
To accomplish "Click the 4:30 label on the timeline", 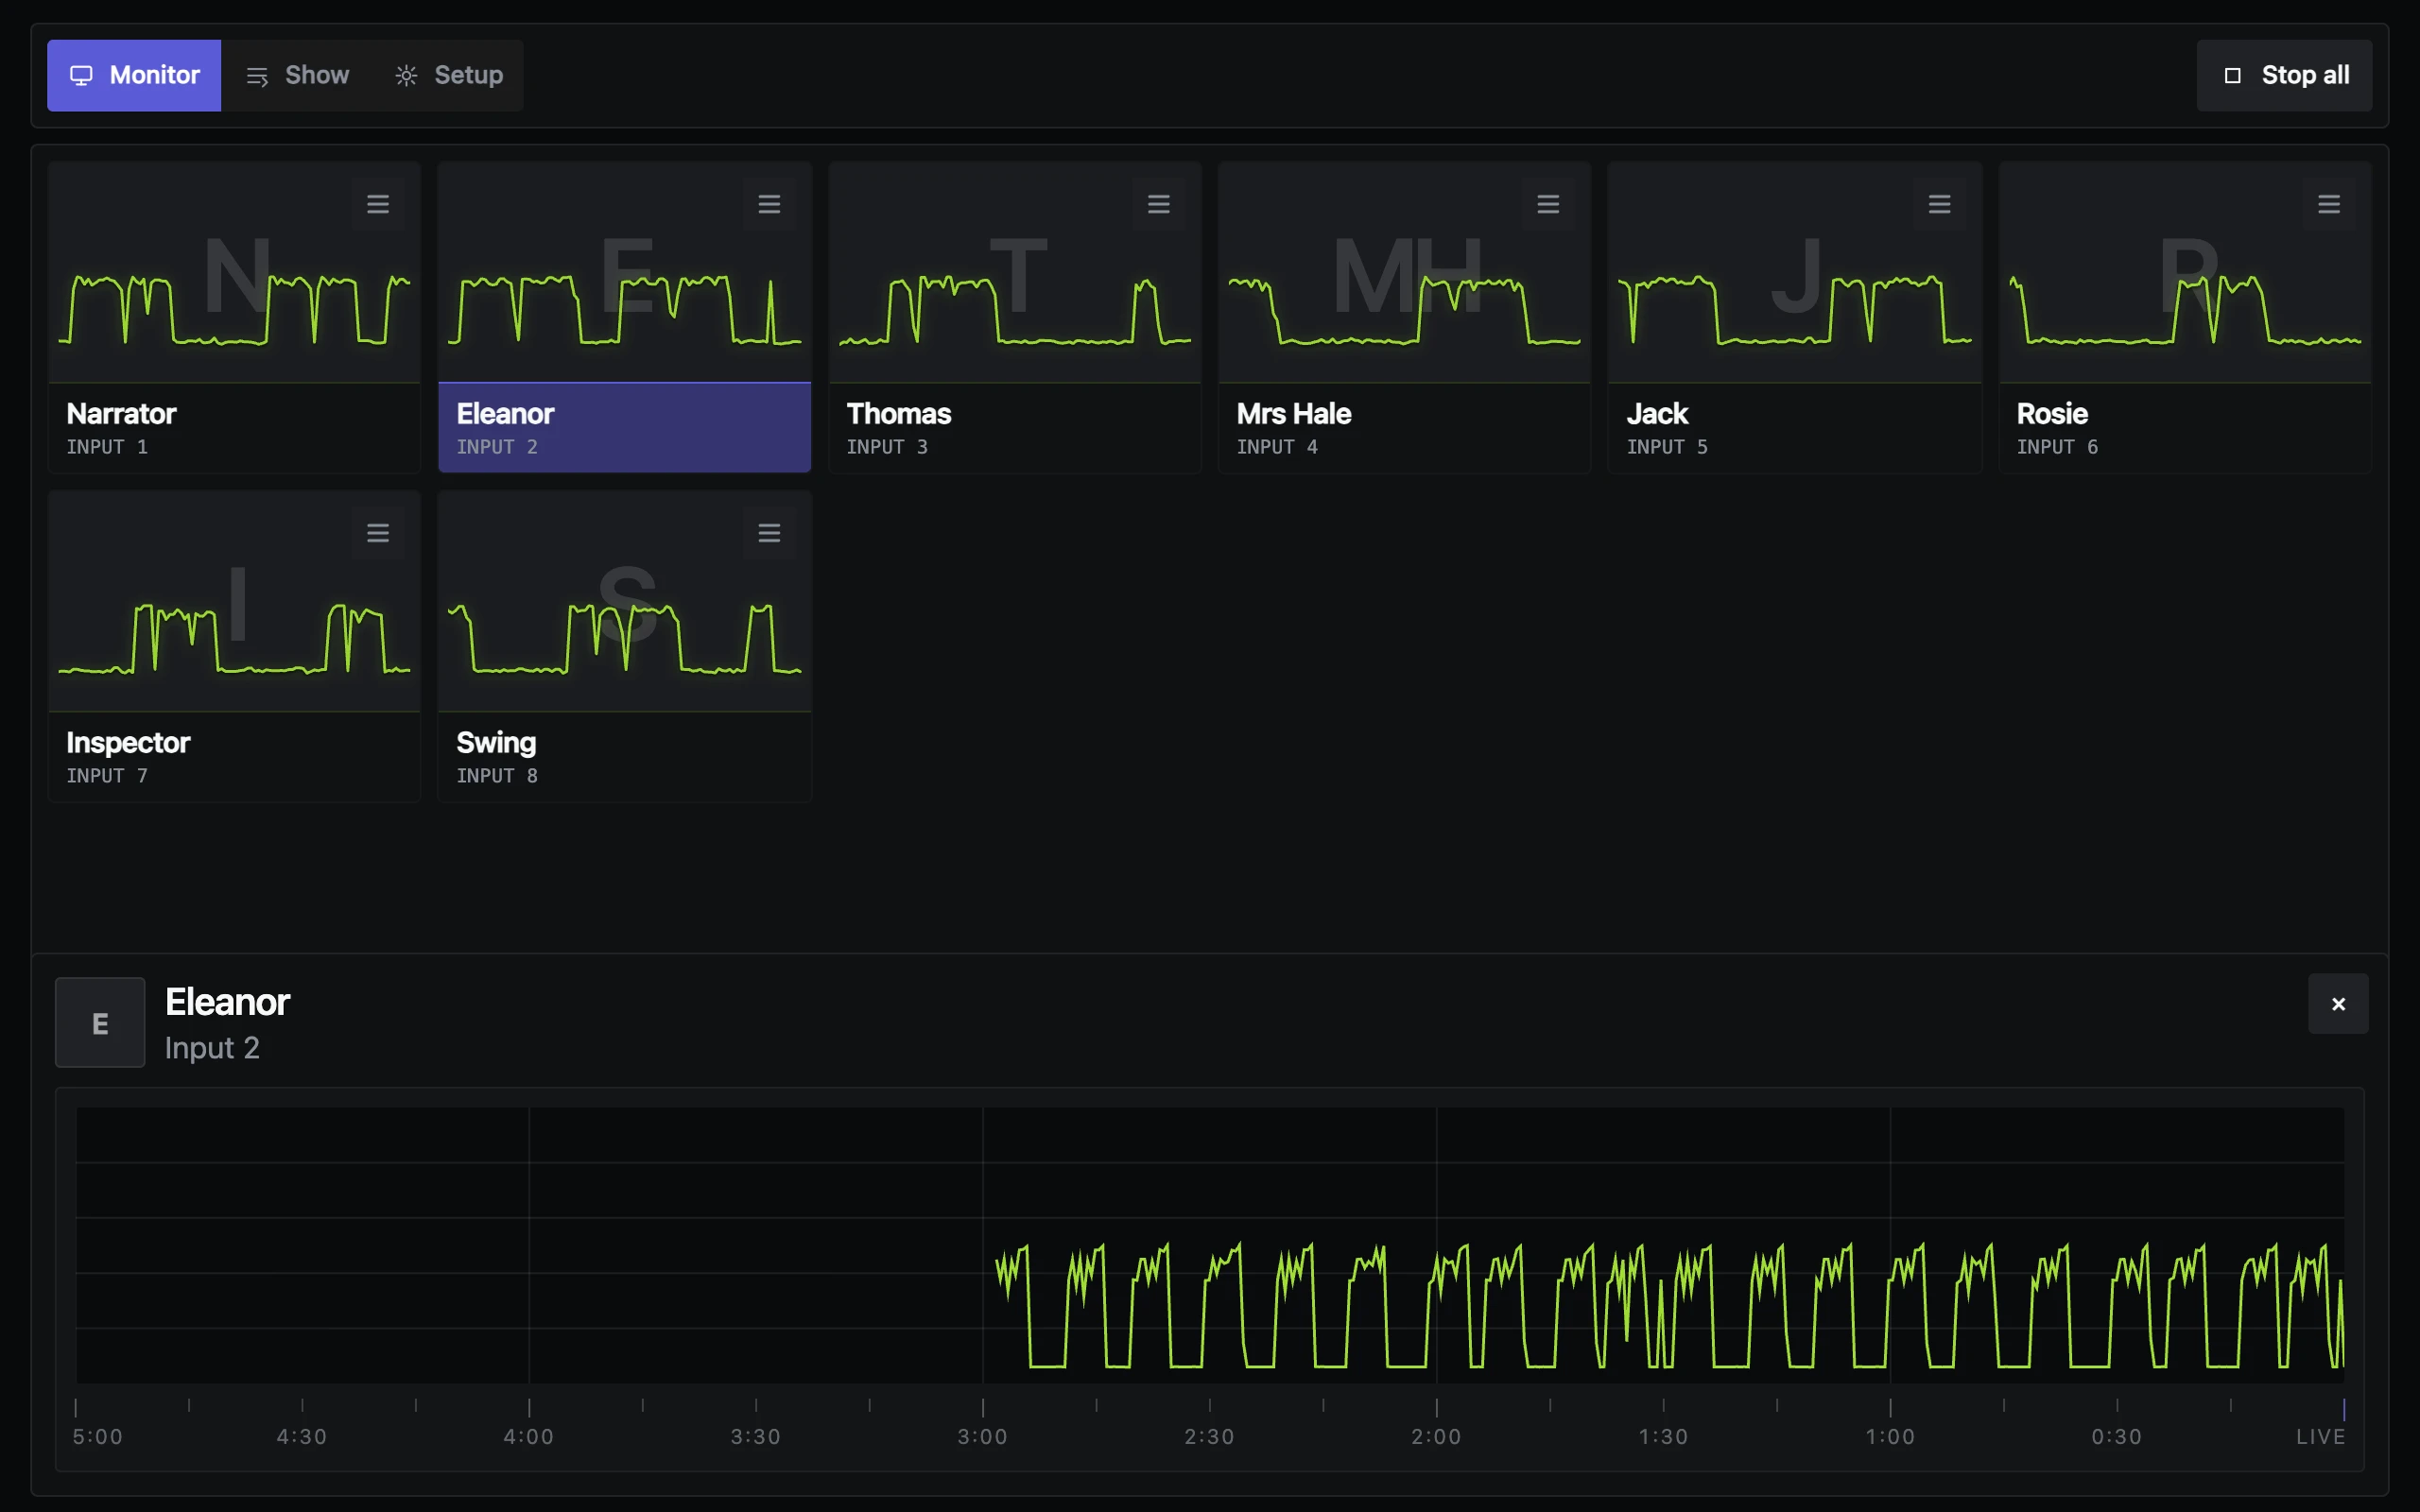I will (302, 1437).
